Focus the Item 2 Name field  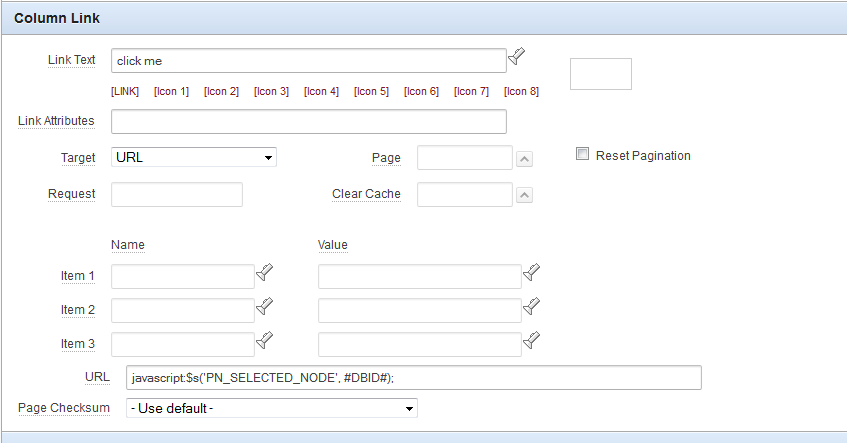(x=183, y=311)
